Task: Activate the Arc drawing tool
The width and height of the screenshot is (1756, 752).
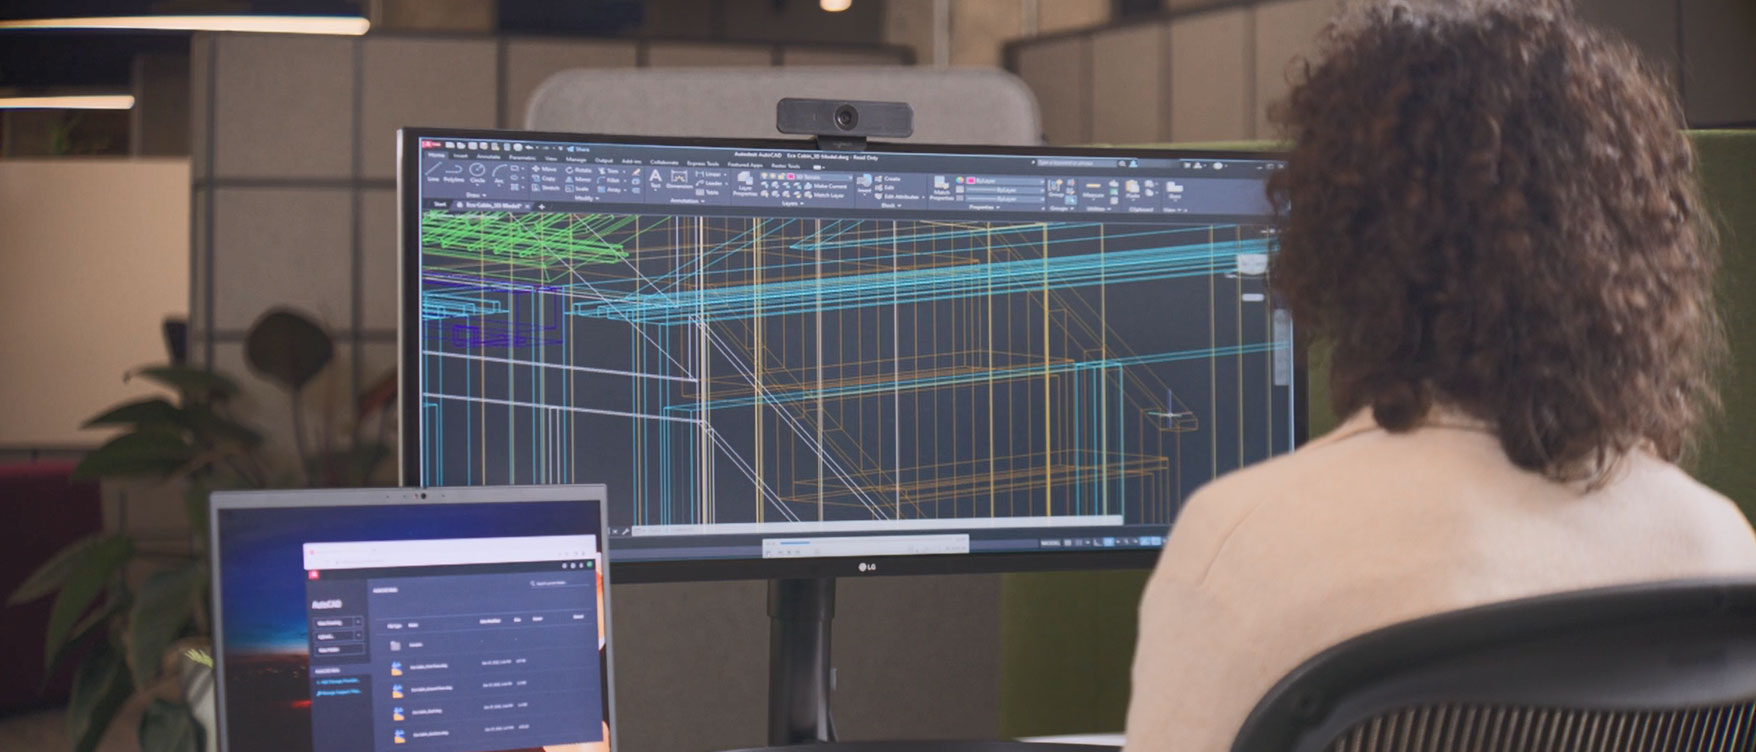Action: click(x=498, y=174)
